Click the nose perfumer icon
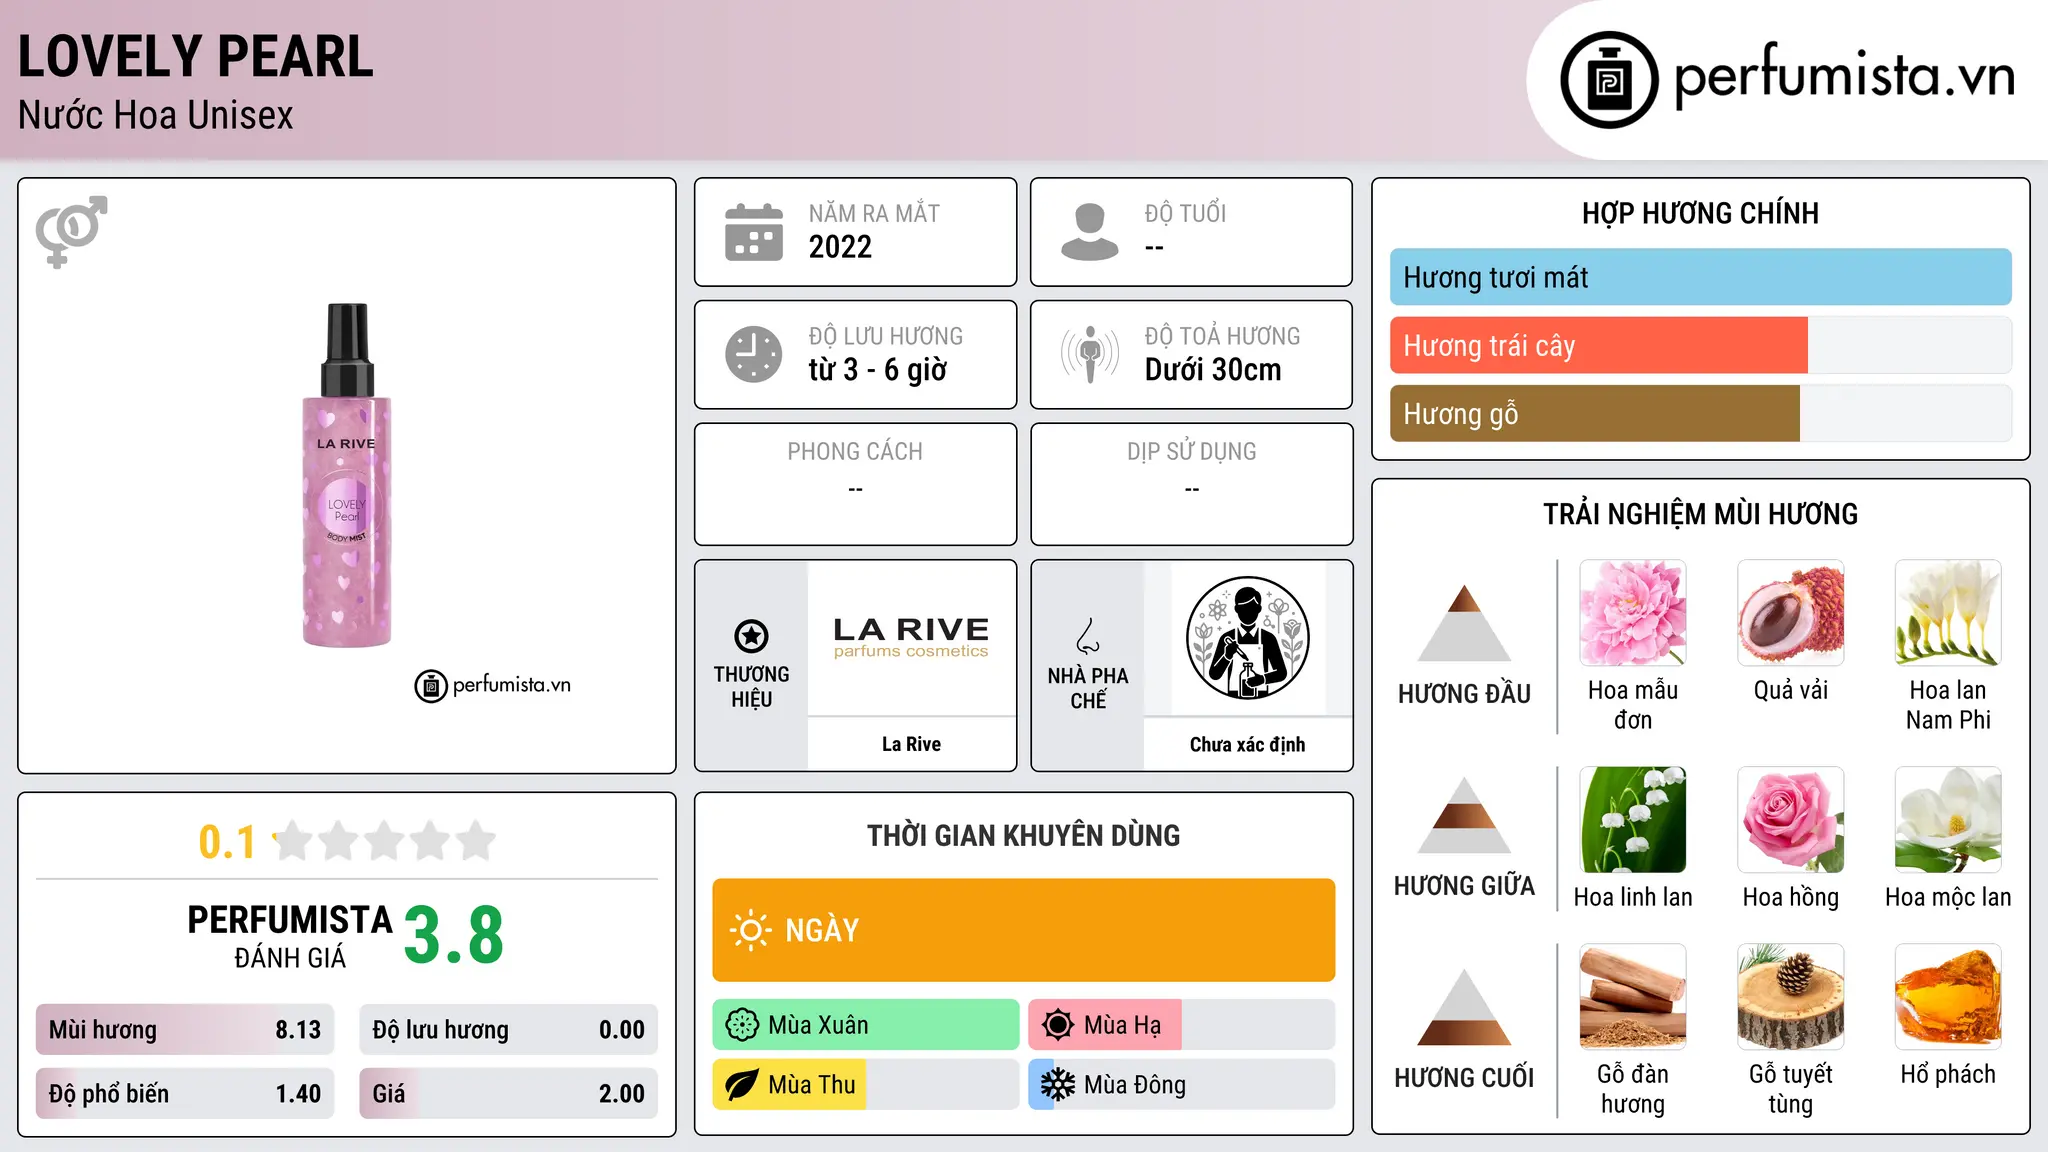Viewport: 2048px width, 1152px height. coord(1088,636)
